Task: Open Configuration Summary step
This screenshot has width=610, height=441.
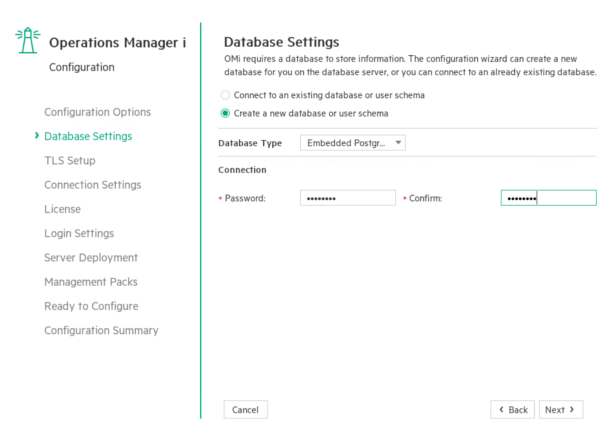Action: [x=101, y=331]
